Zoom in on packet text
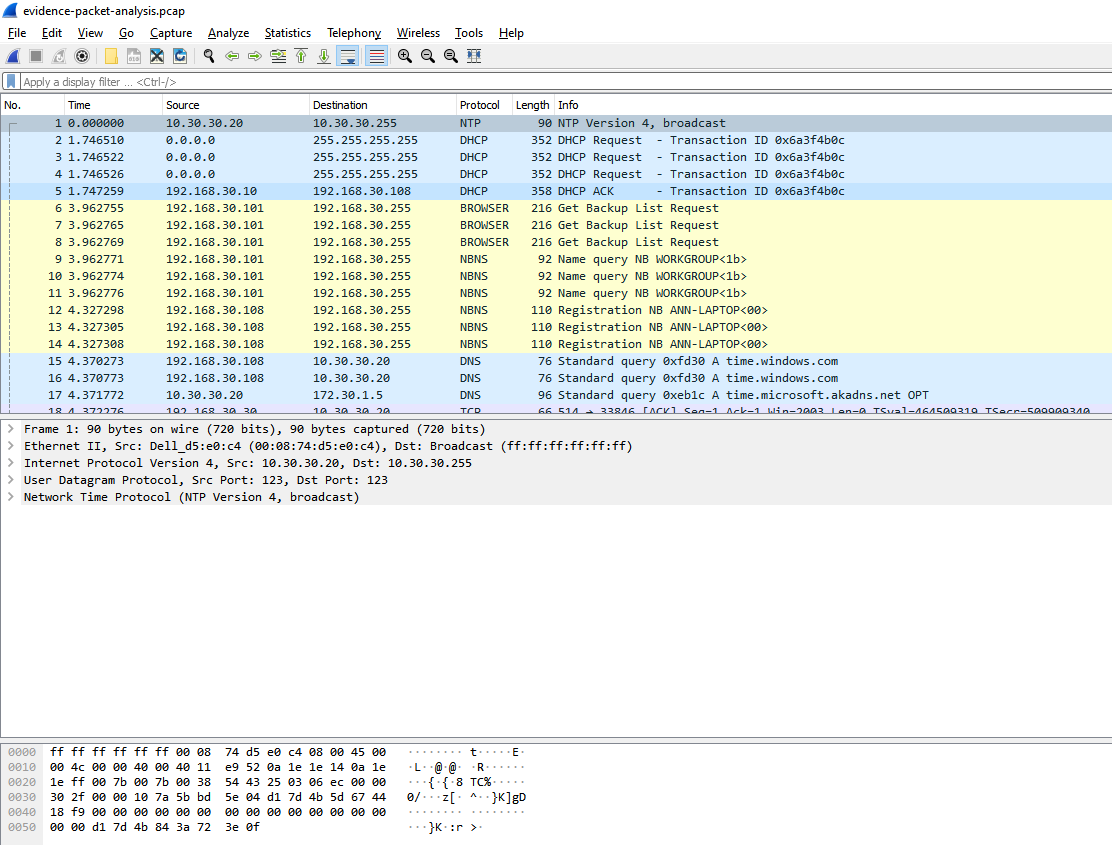Image resolution: width=1112 pixels, height=845 pixels. (x=405, y=56)
